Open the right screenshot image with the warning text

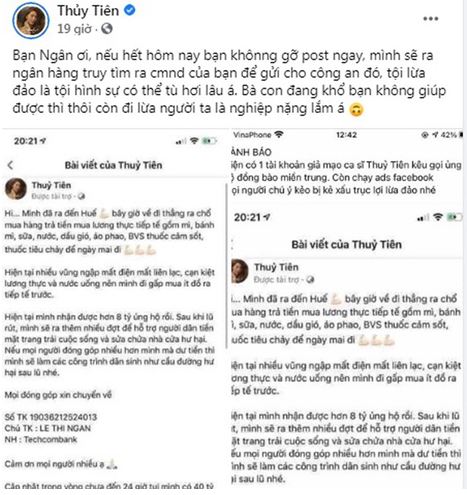tap(347, 309)
